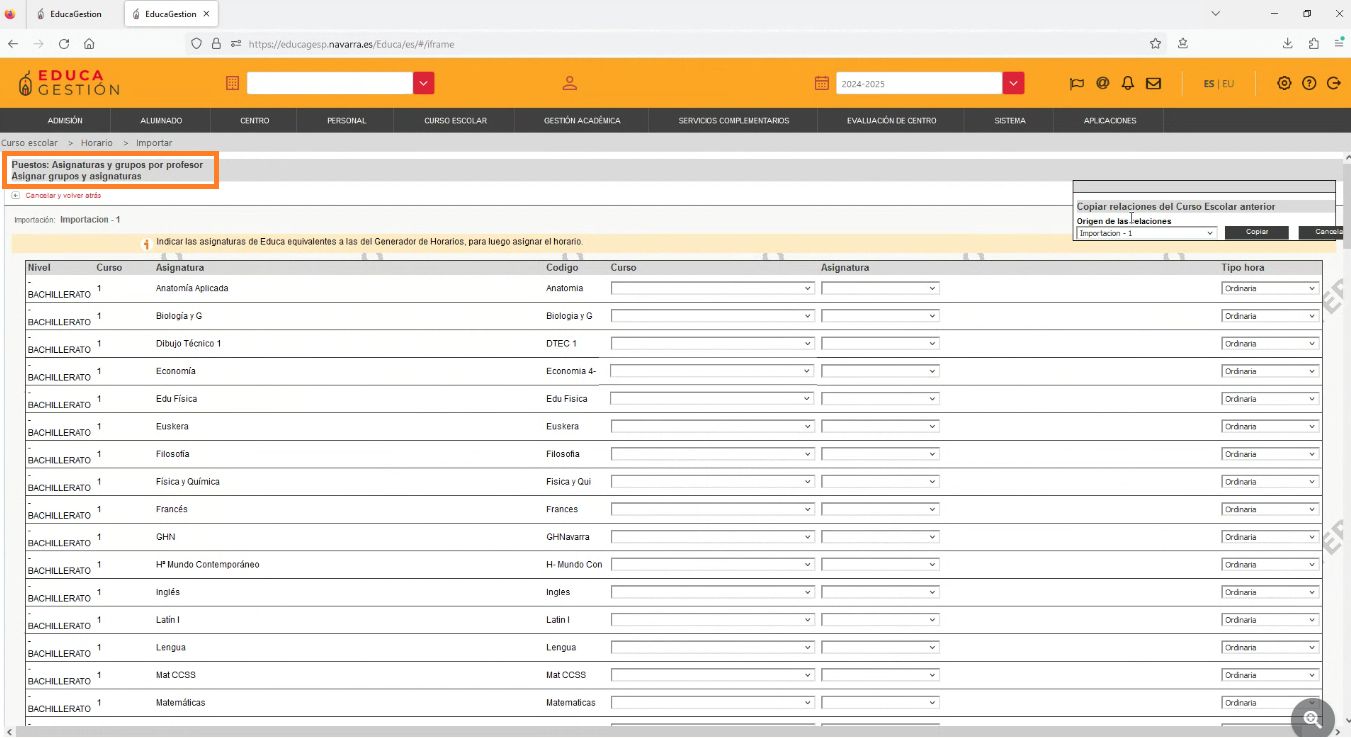Open the EVALUACIÓN DE CENTRO menu

(x=891, y=120)
